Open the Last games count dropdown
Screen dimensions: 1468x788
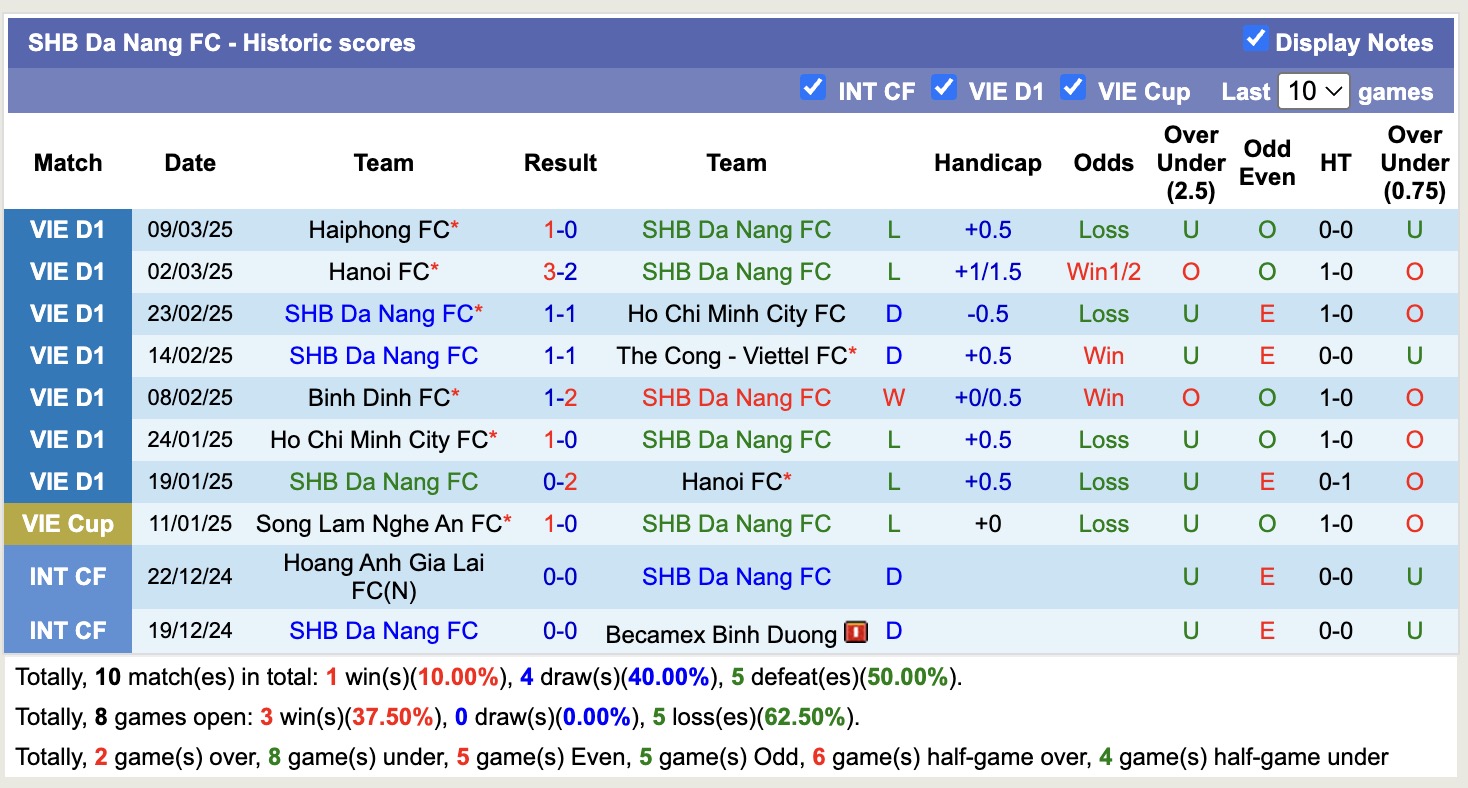(1313, 92)
